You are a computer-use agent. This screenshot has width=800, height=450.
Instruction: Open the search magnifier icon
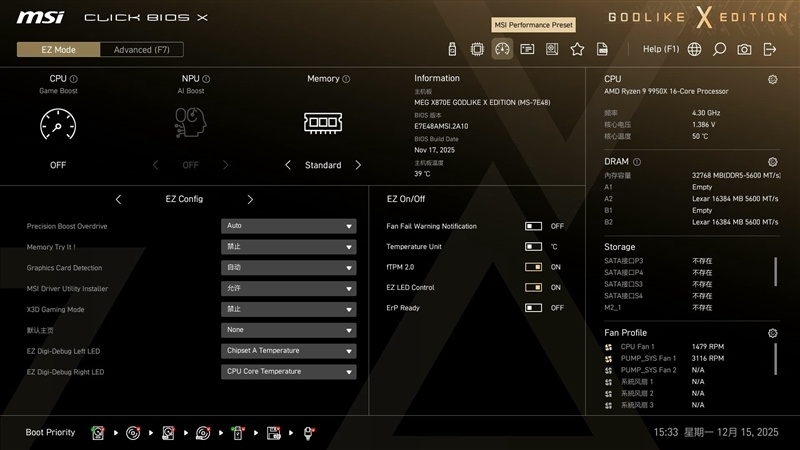(719, 49)
